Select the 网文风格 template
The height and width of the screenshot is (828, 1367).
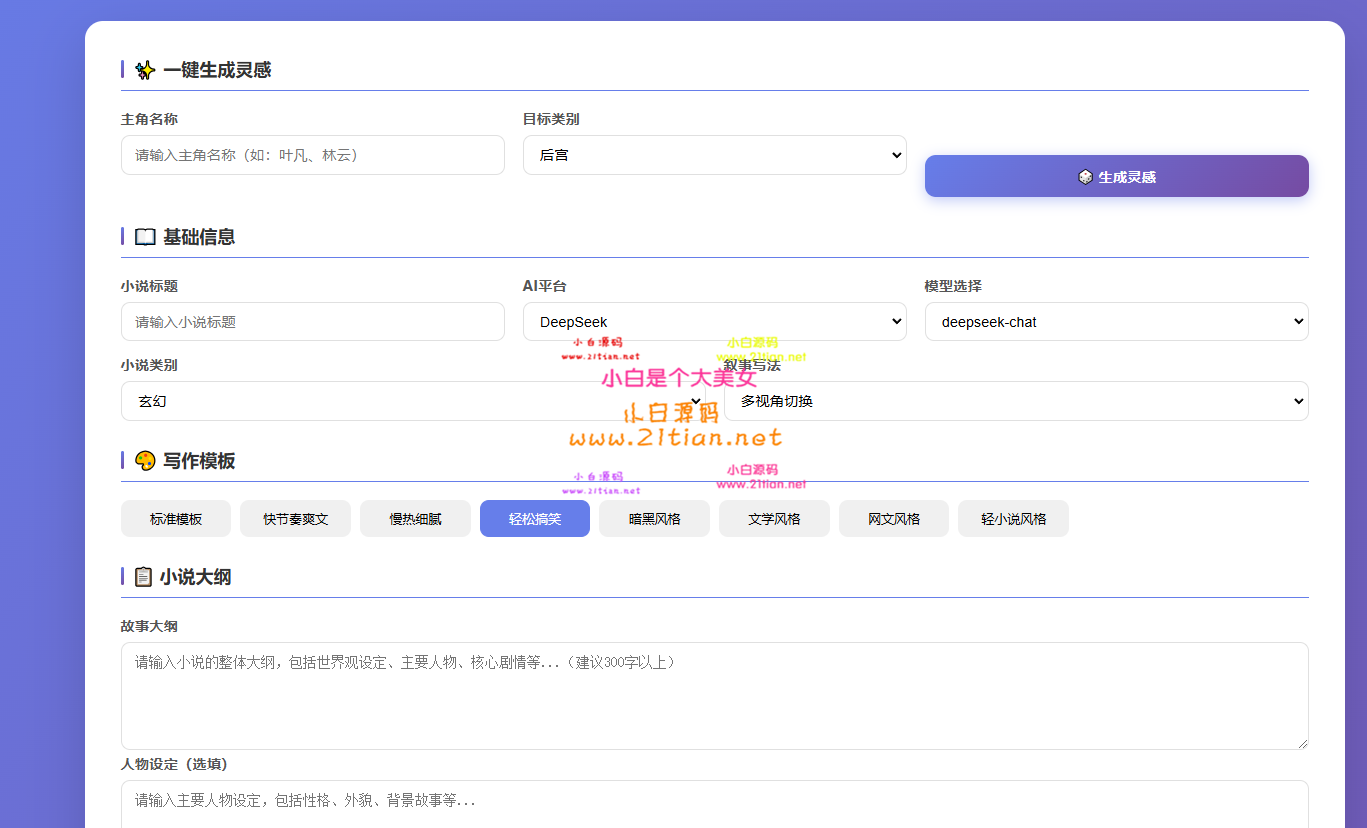point(894,519)
